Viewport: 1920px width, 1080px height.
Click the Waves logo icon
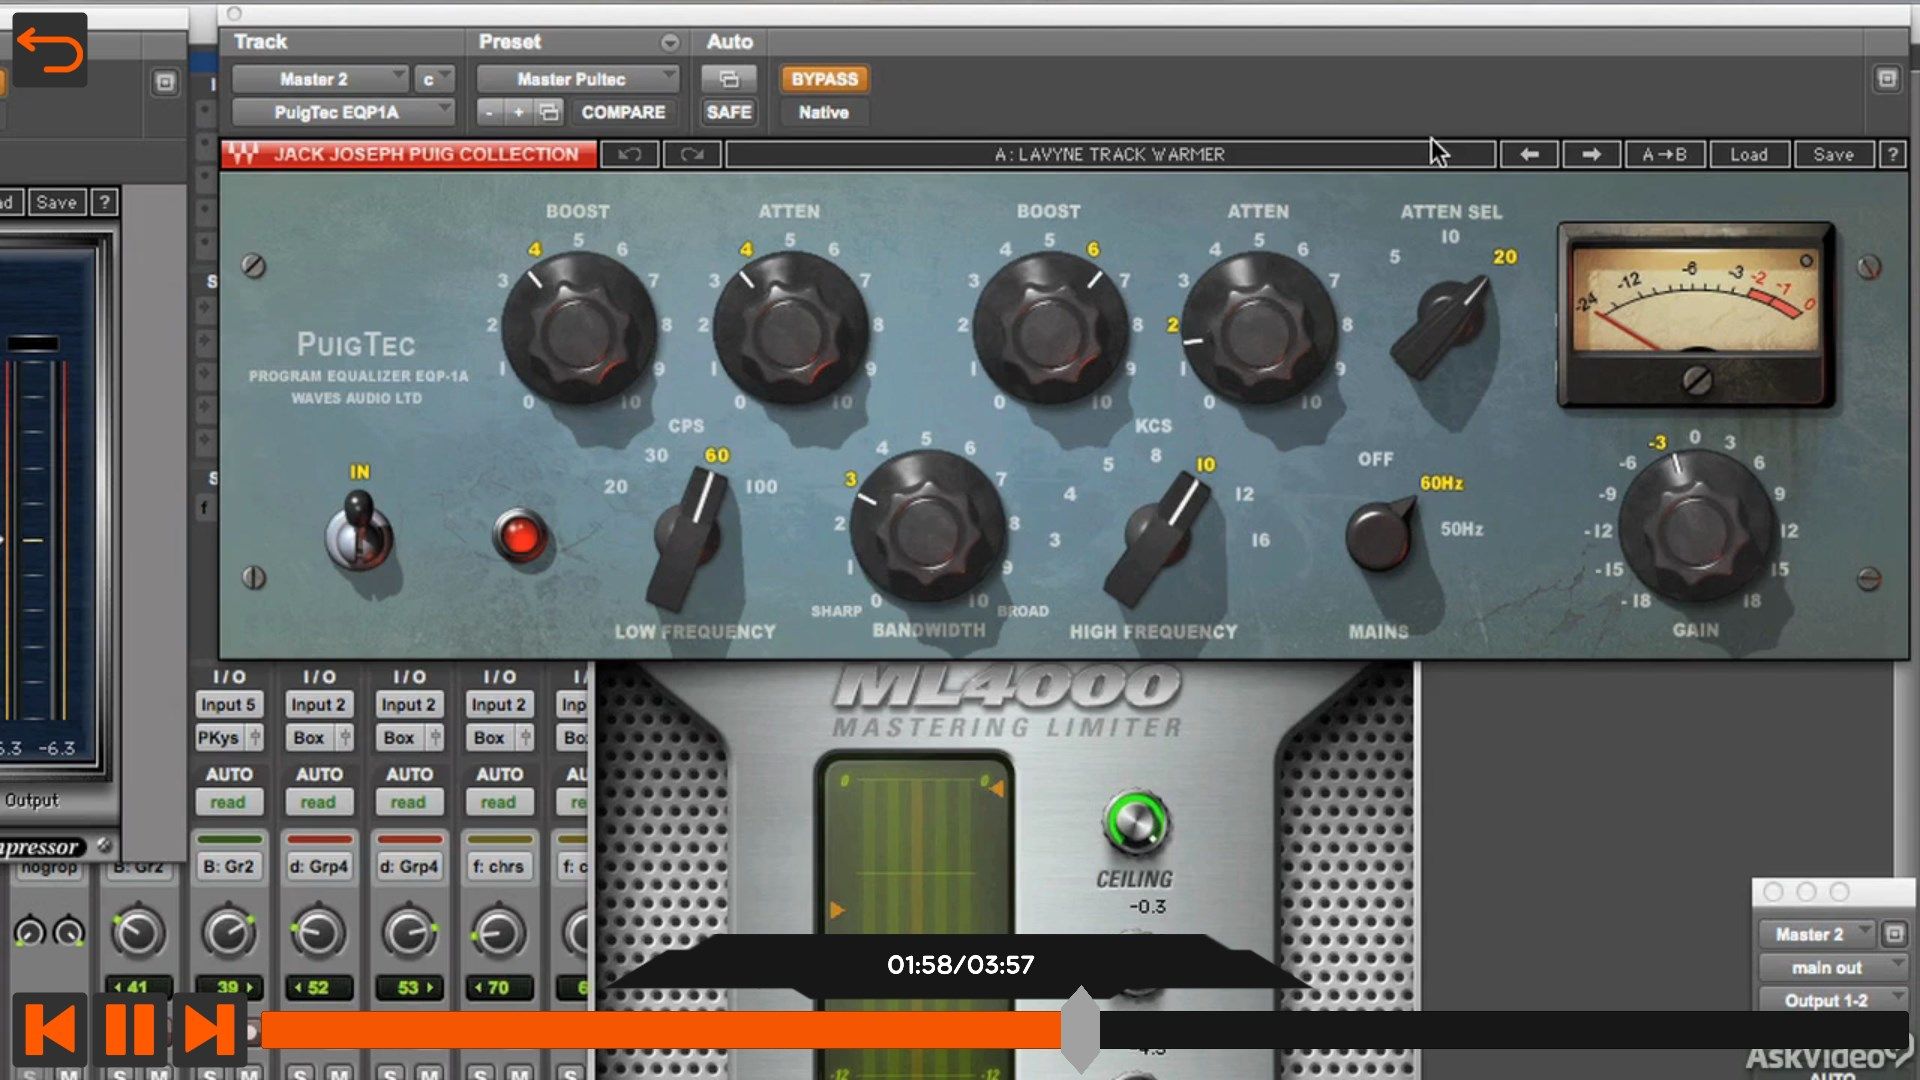tap(242, 154)
